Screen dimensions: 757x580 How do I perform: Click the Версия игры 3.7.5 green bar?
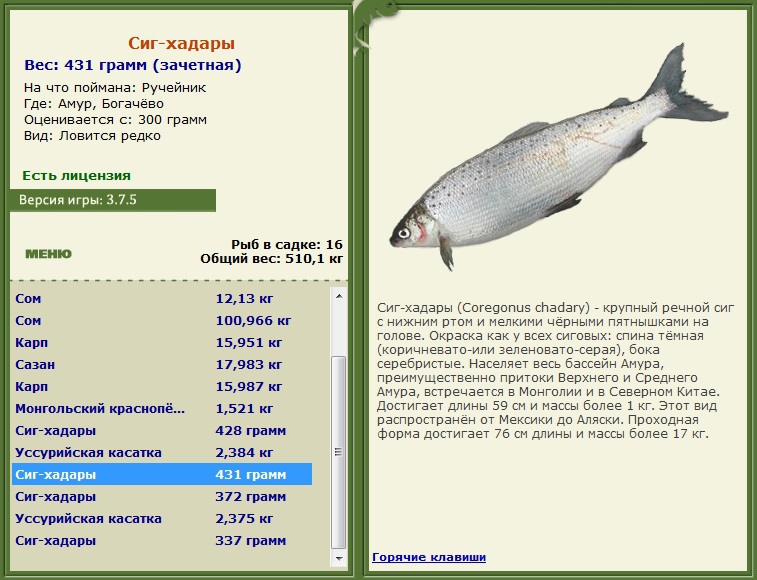(112, 200)
